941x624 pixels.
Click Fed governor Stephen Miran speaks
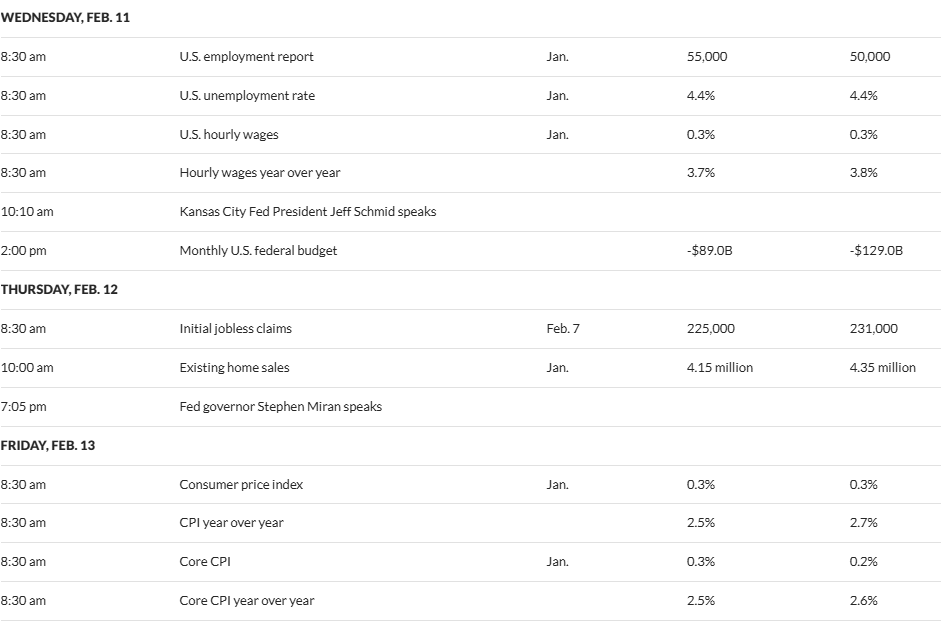tap(280, 407)
